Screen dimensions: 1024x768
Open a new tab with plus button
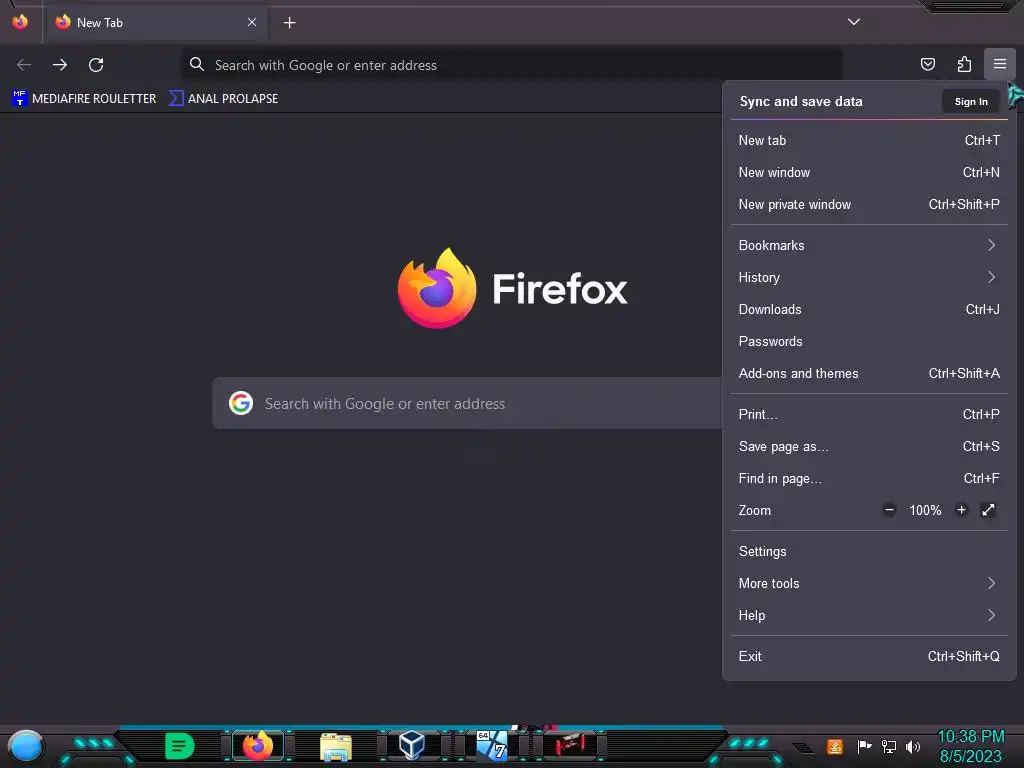pos(289,23)
